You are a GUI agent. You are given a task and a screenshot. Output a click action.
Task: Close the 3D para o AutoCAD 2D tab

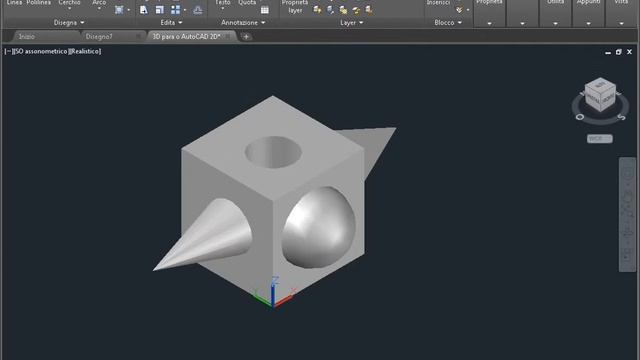click(x=228, y=37)
